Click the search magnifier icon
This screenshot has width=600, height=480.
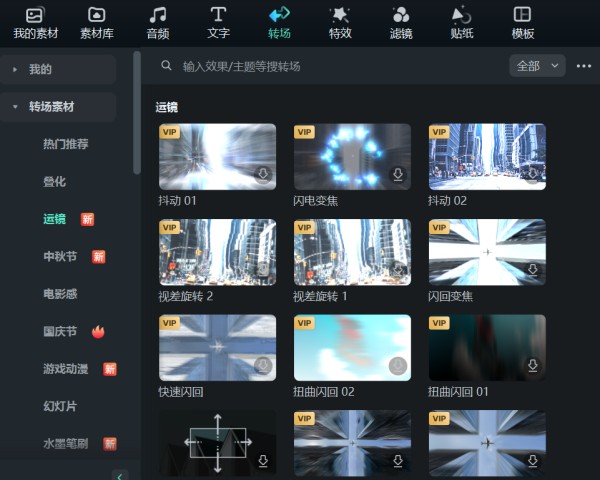click(166, 65)
